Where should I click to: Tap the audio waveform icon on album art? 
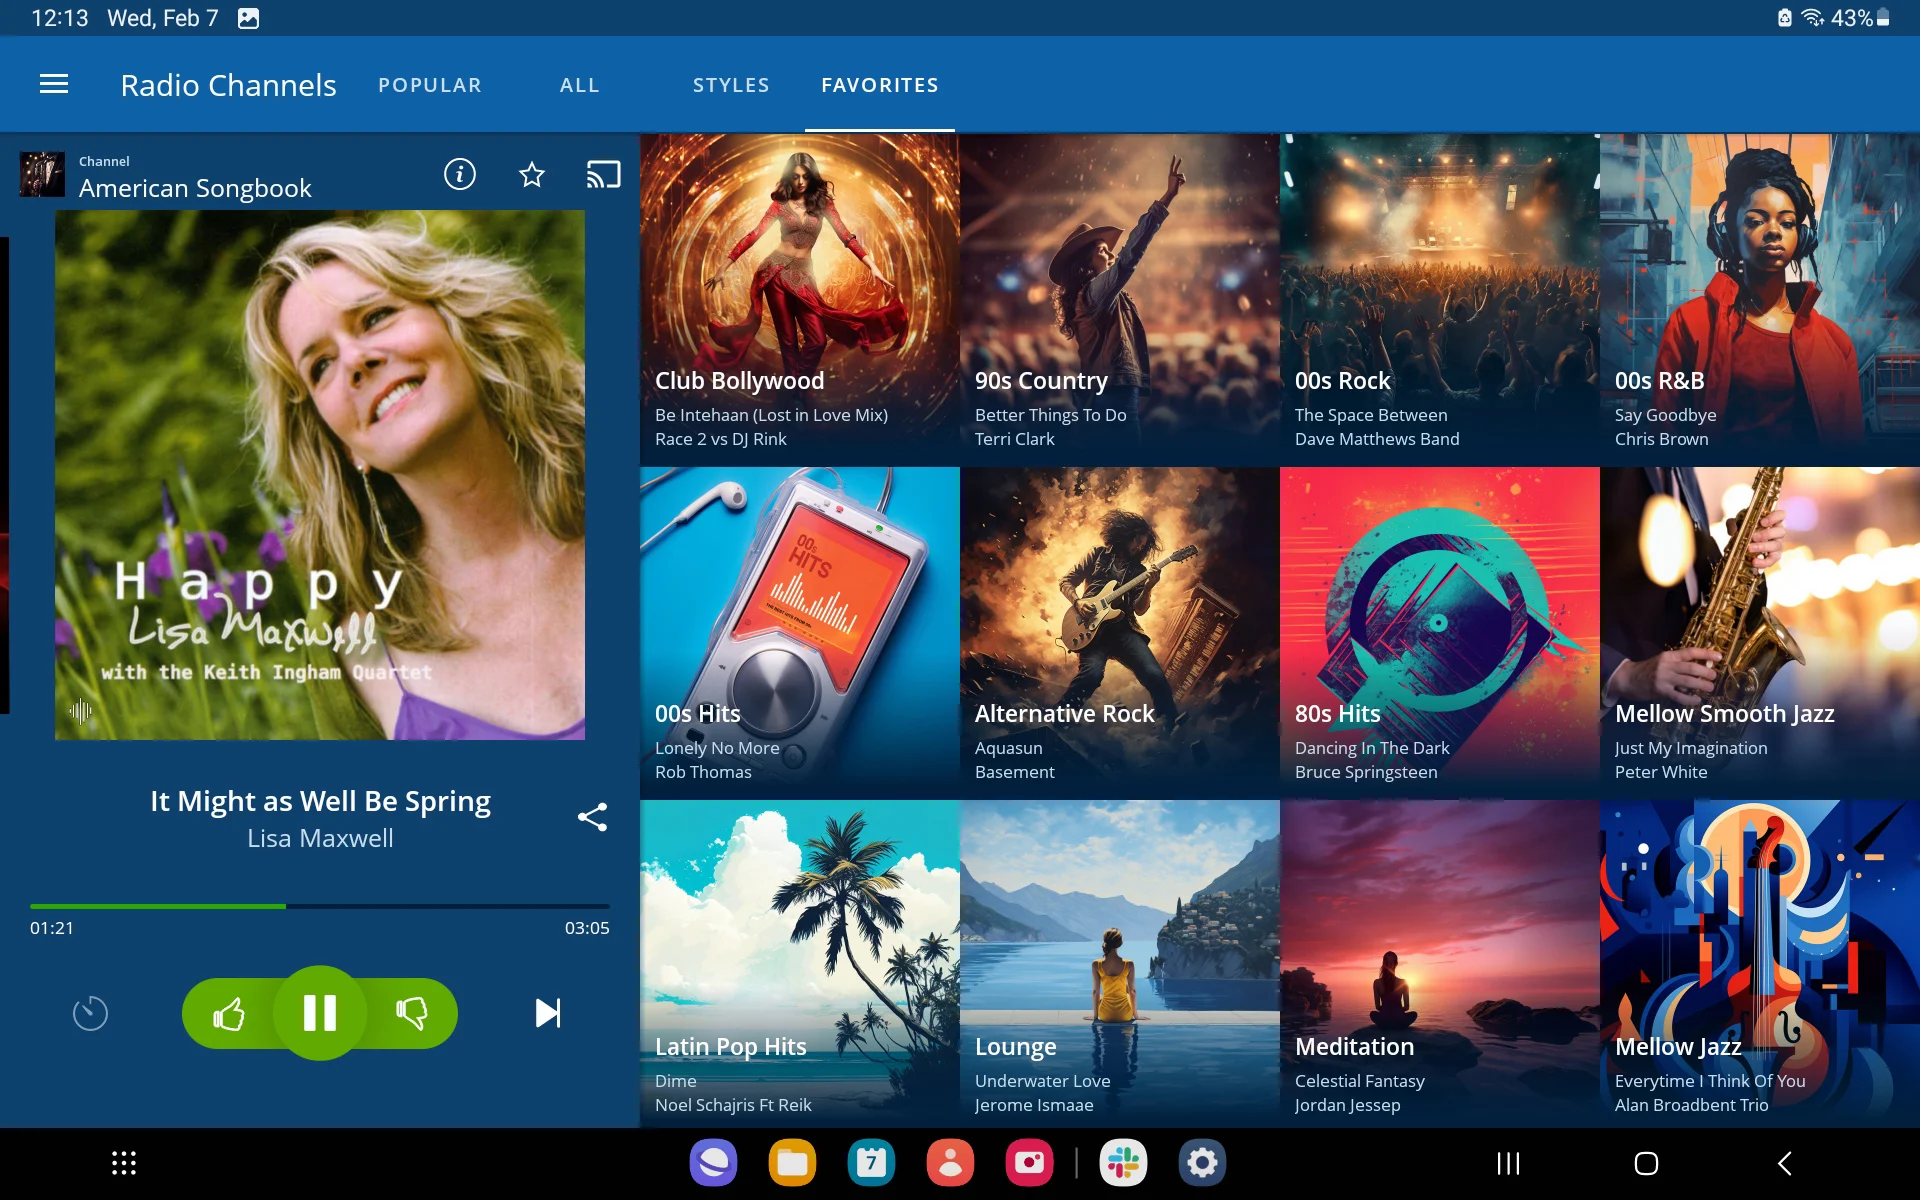tap(81, 711)
